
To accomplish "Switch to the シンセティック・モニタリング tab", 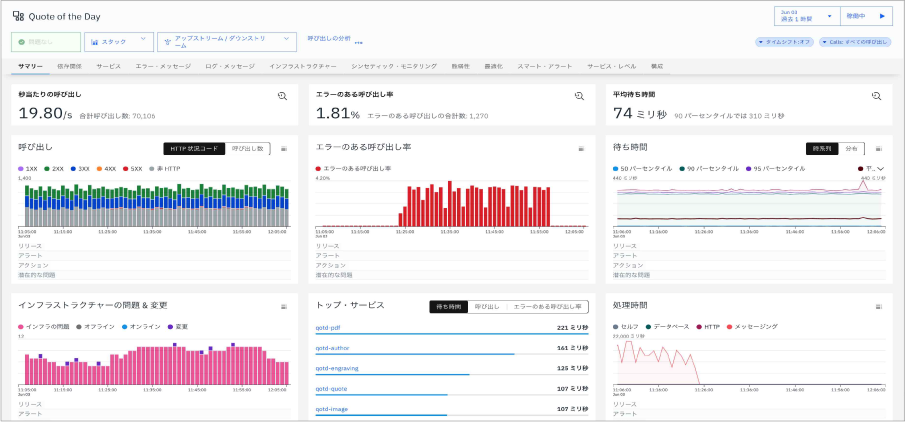I will [394, 66].
